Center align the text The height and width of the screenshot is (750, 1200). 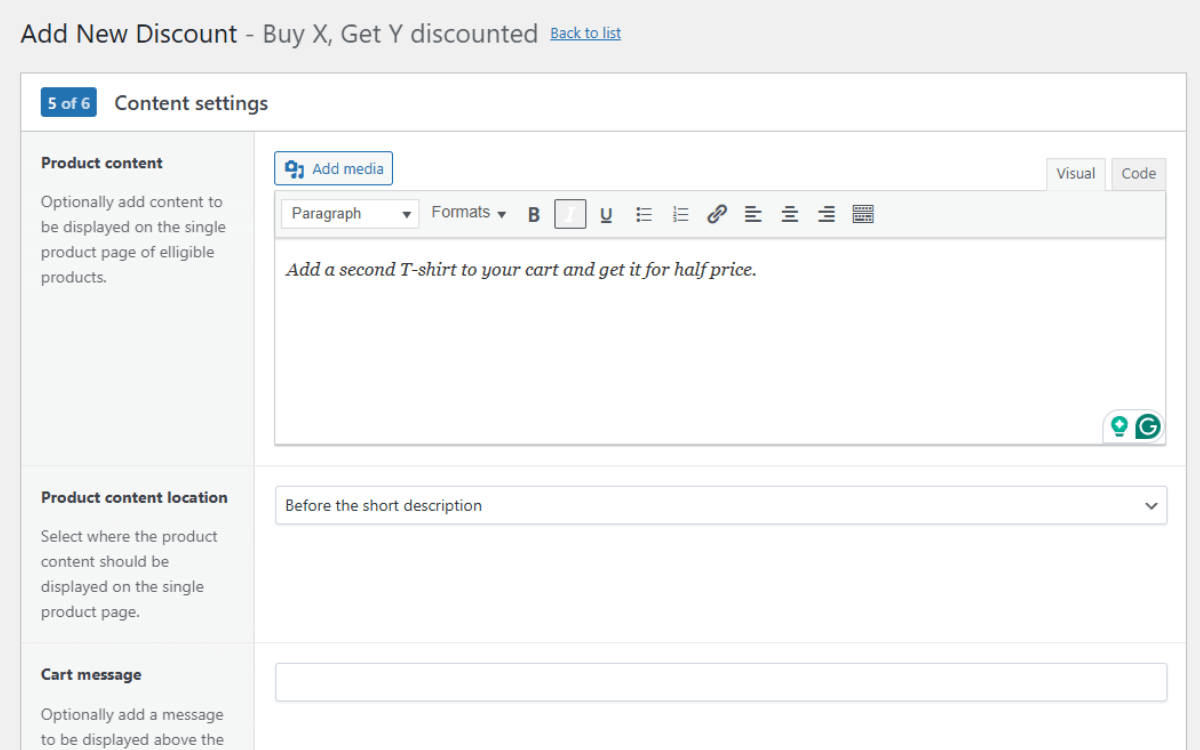(x=790, y=214)
